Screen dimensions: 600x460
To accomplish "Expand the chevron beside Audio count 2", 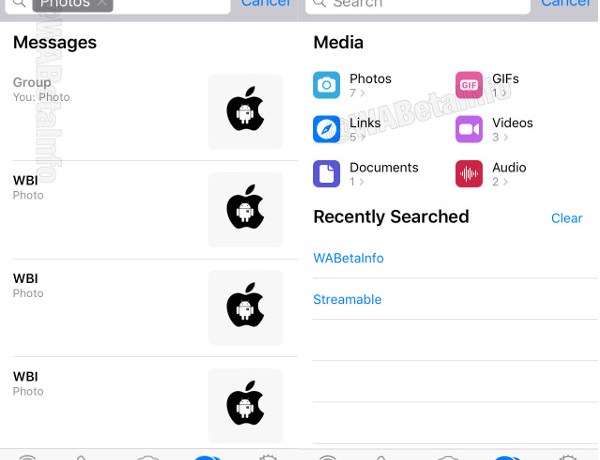I will [505, 182].
